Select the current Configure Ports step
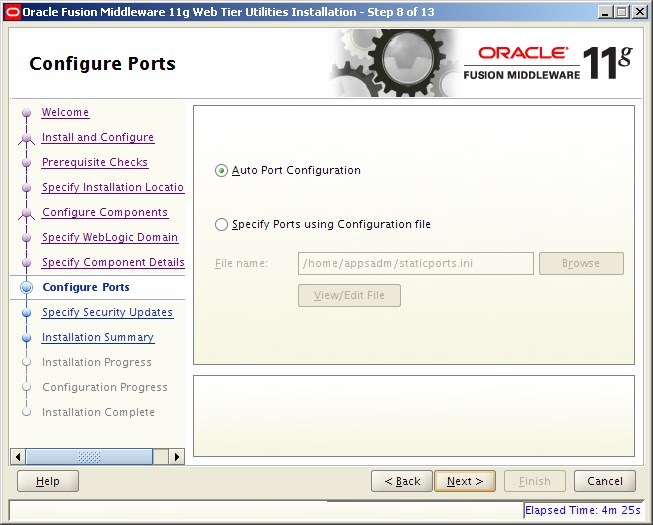 [86, 287]
